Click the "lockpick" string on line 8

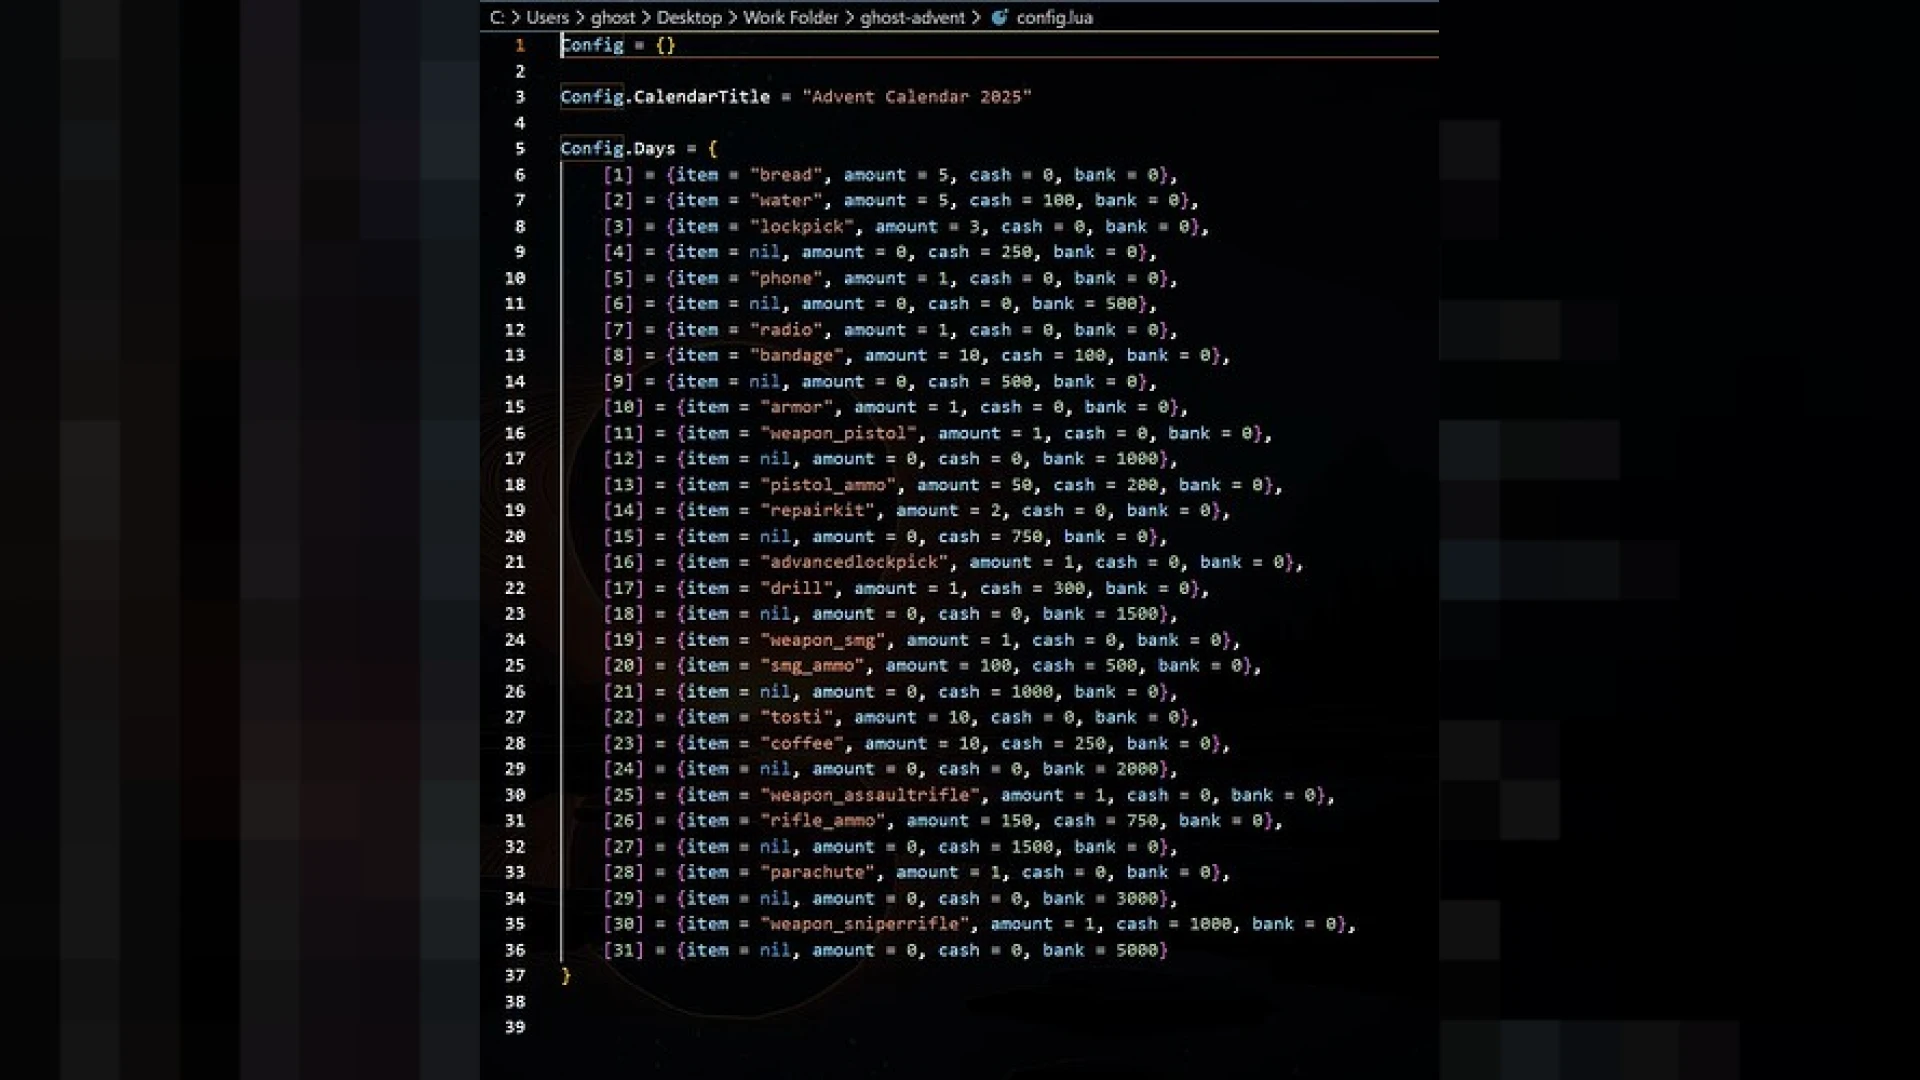pyautogui.click(x=801, y=226)
